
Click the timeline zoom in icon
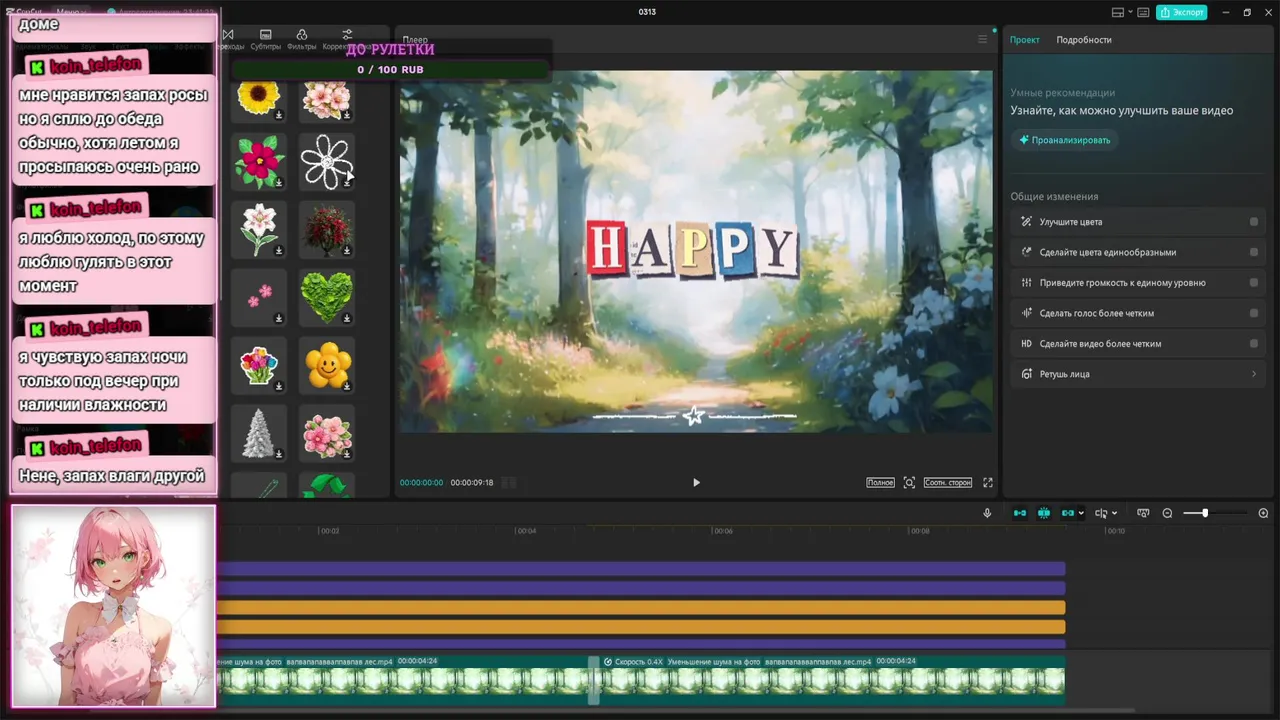click(x=1263, y=513)
